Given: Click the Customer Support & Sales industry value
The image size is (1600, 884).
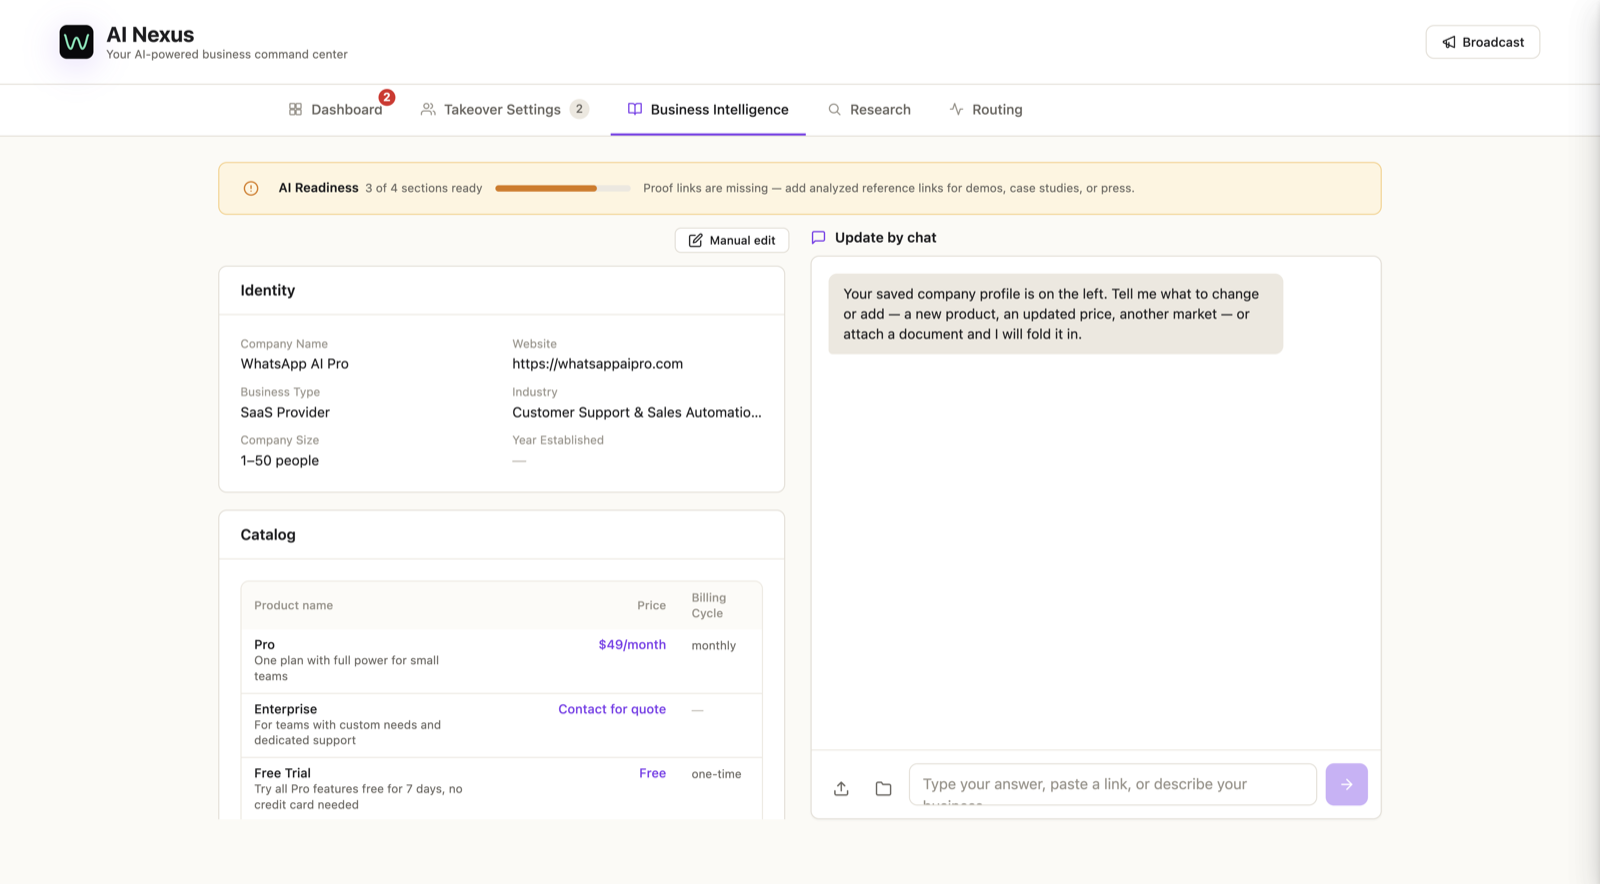Looking at the screenshot, I should [637, 412].
